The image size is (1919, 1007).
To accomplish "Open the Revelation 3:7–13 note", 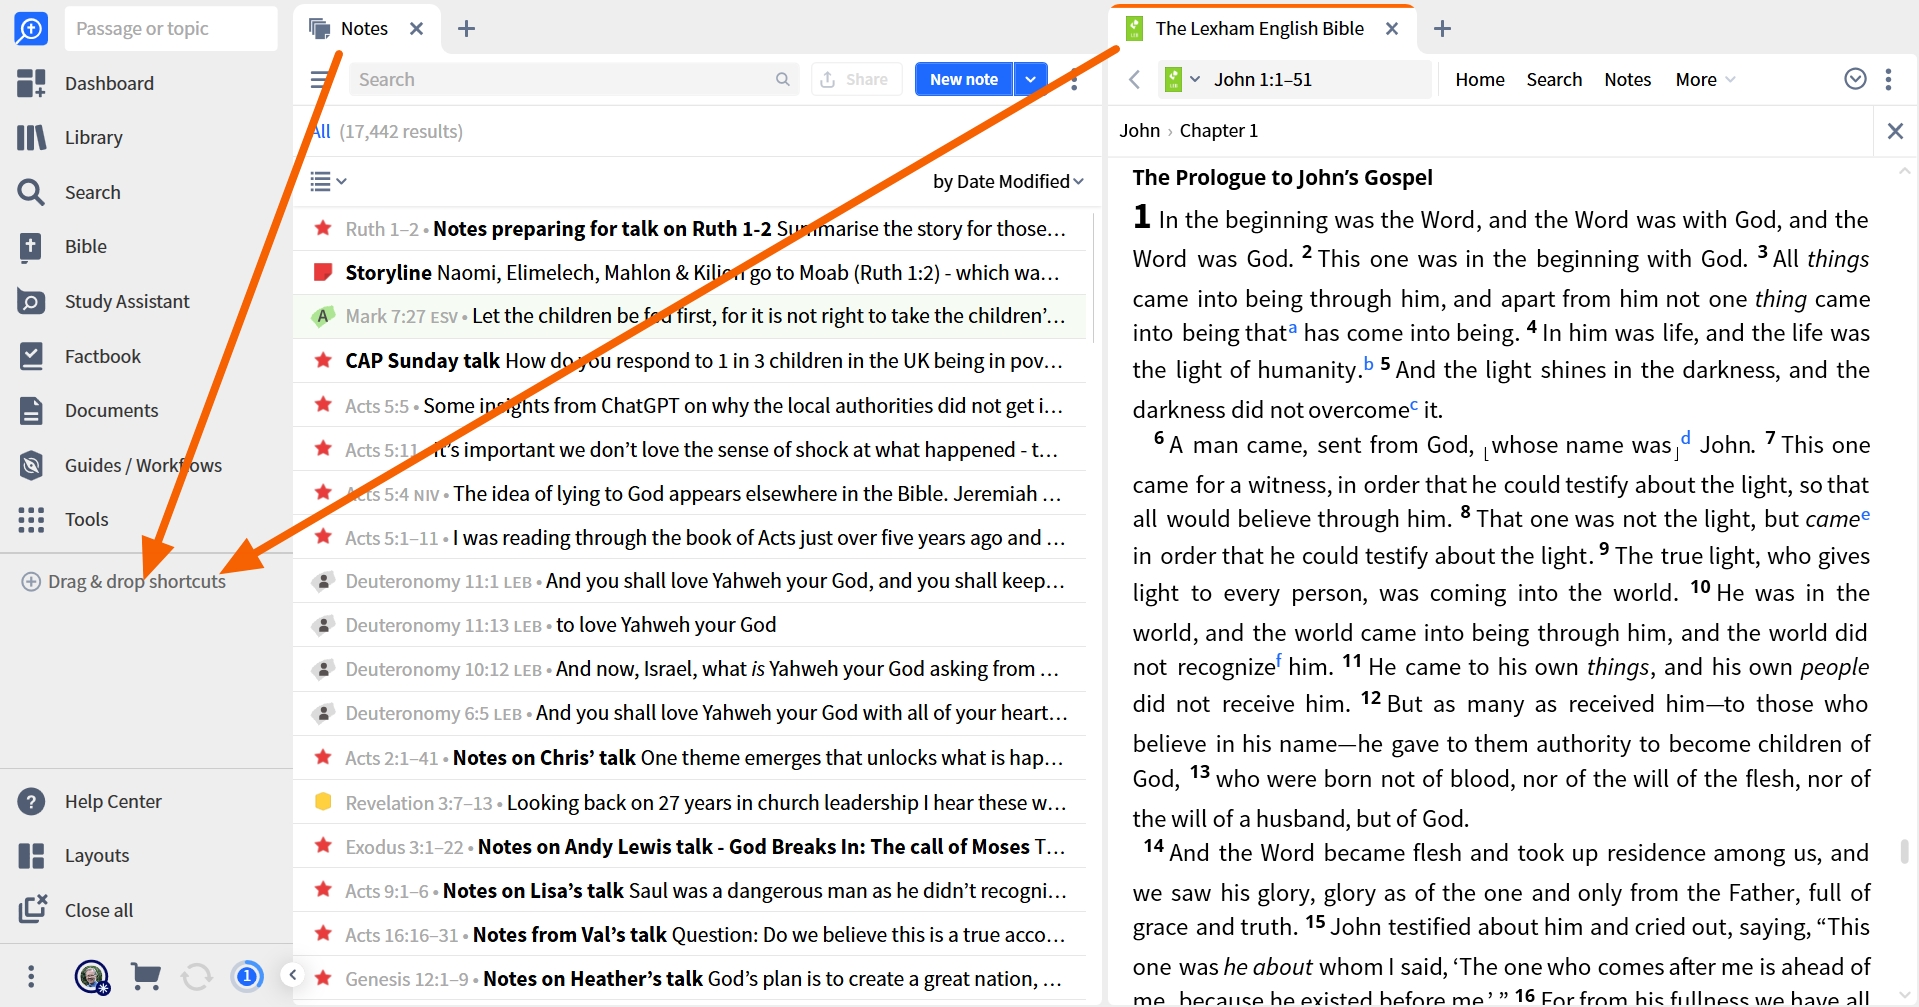I will [690, 802].
